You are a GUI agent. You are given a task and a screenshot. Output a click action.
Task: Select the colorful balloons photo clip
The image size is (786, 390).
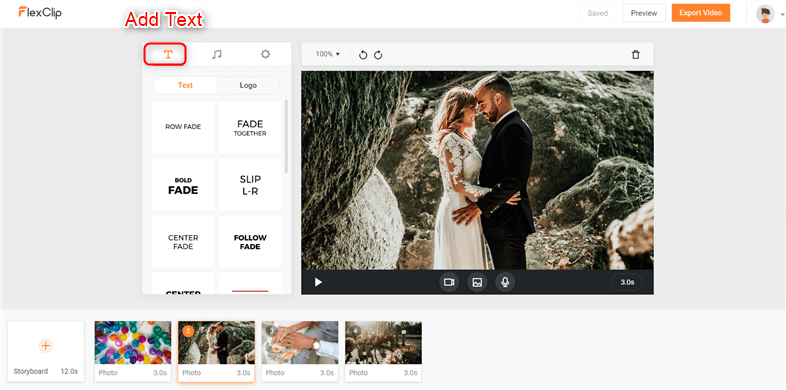click(133, 350)
